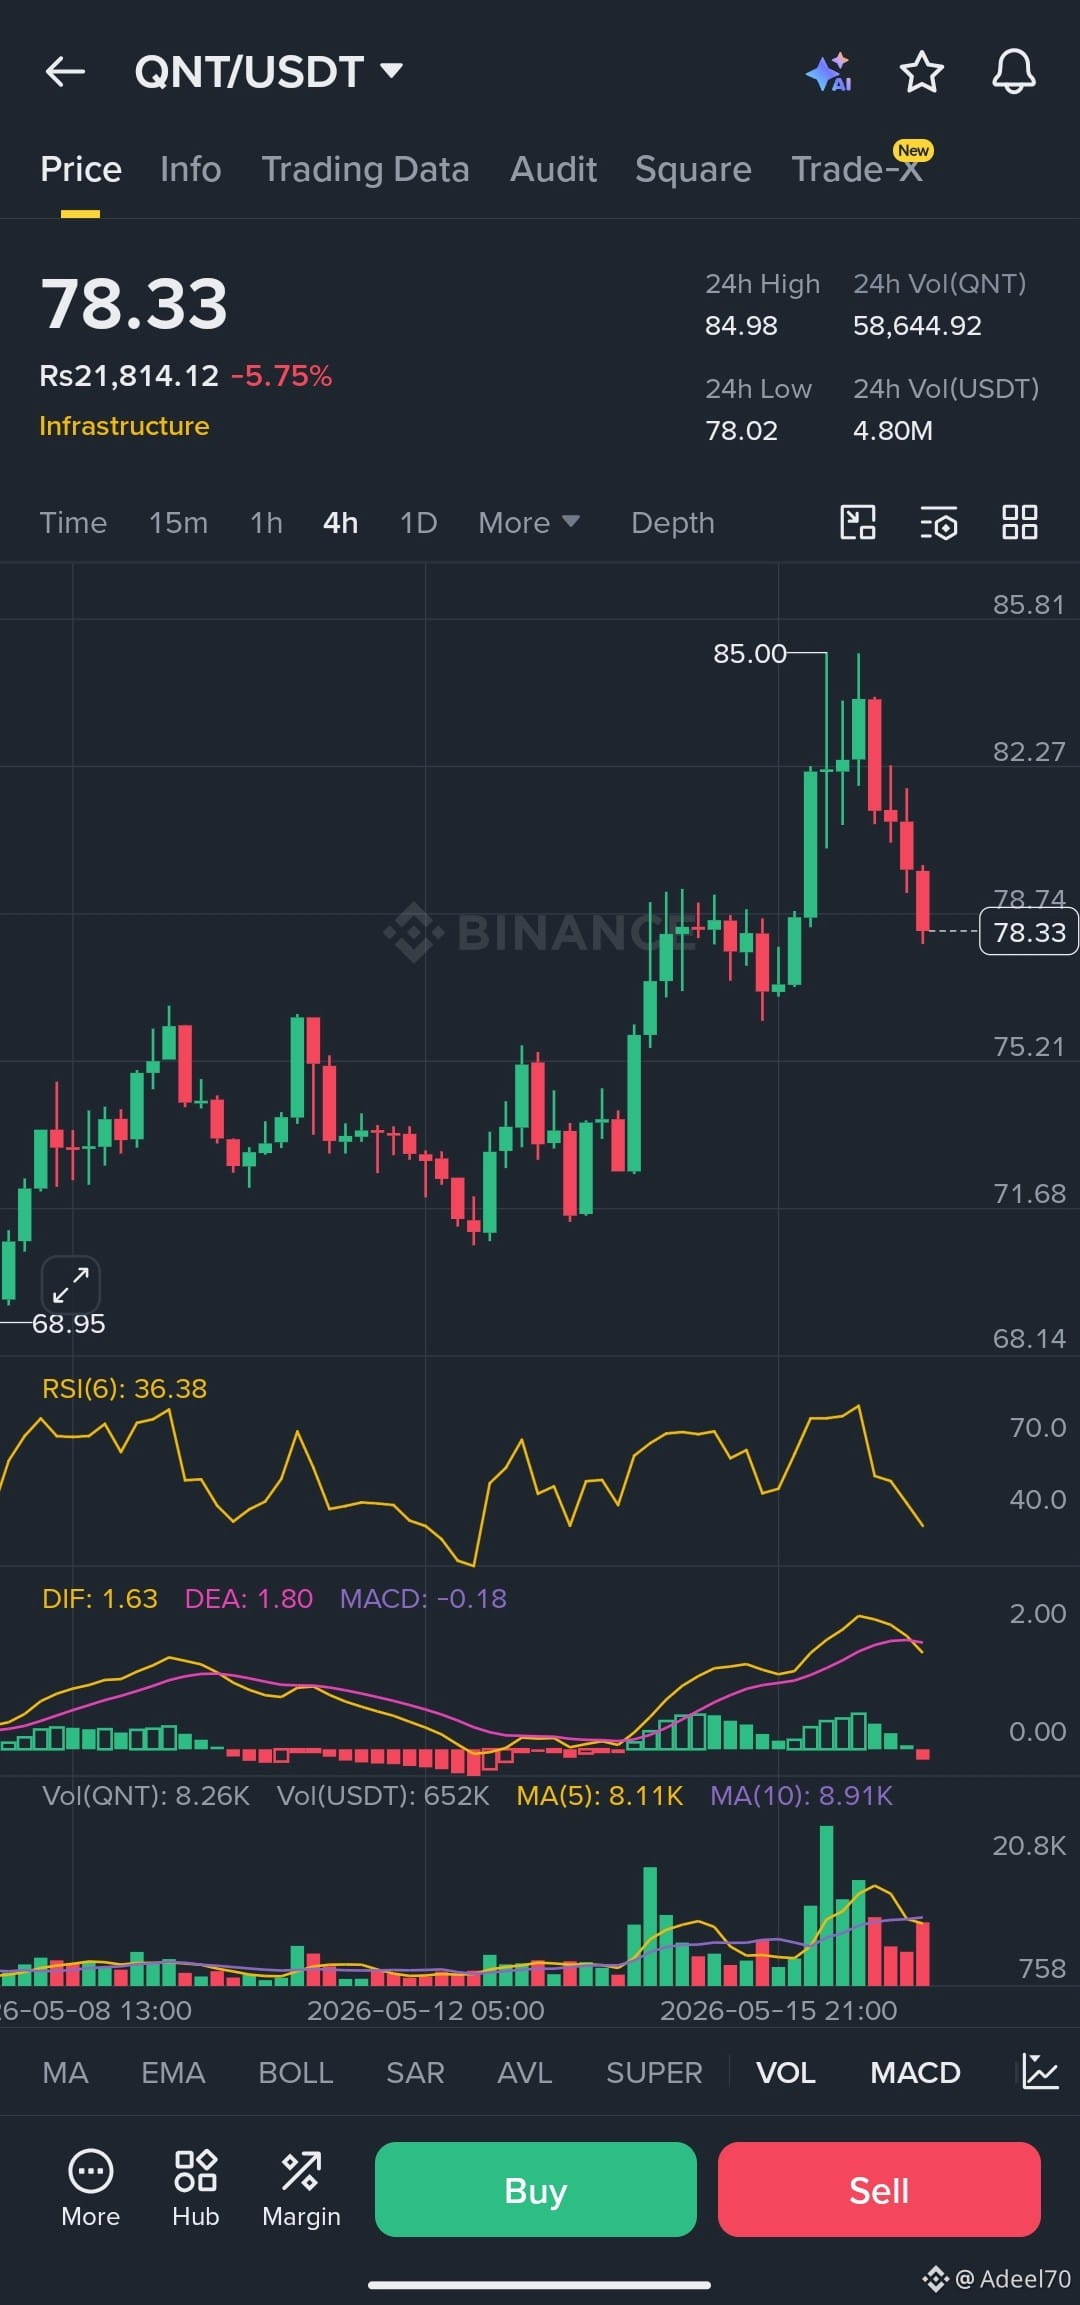Toggle the MACD indicator

(915, 2072)
